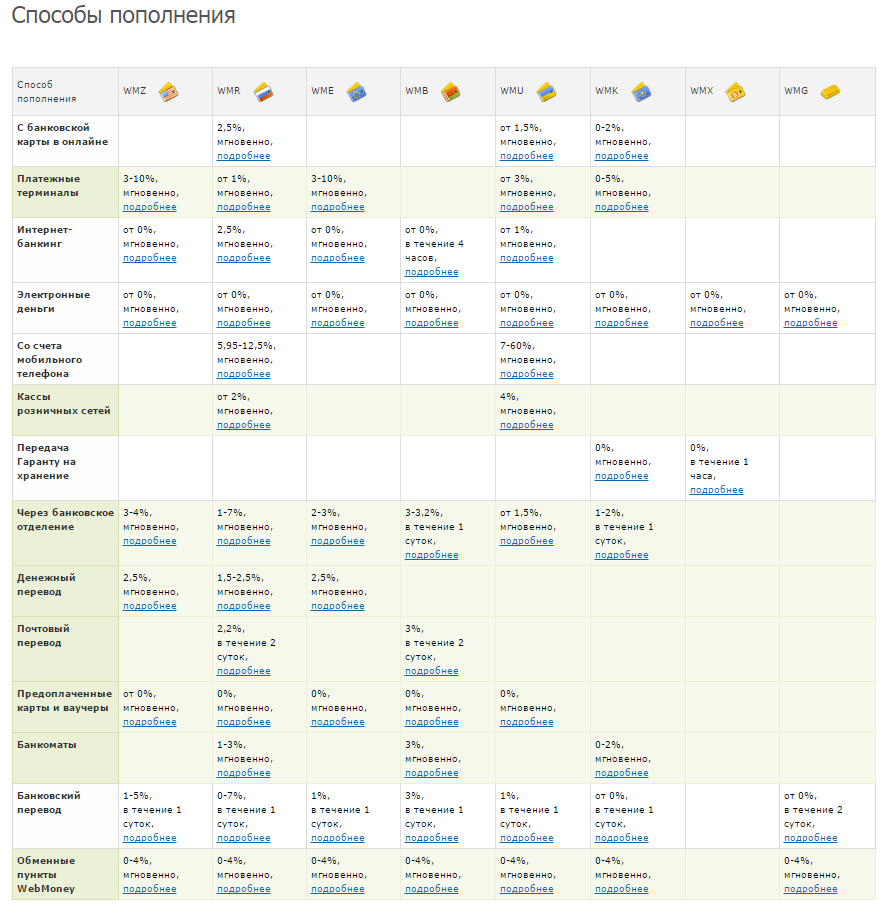Open подробнее for WMX Guarantor storage transfer
Image resolution: width=884 pixels, height=909 pixels.
[x=716, y=490]
